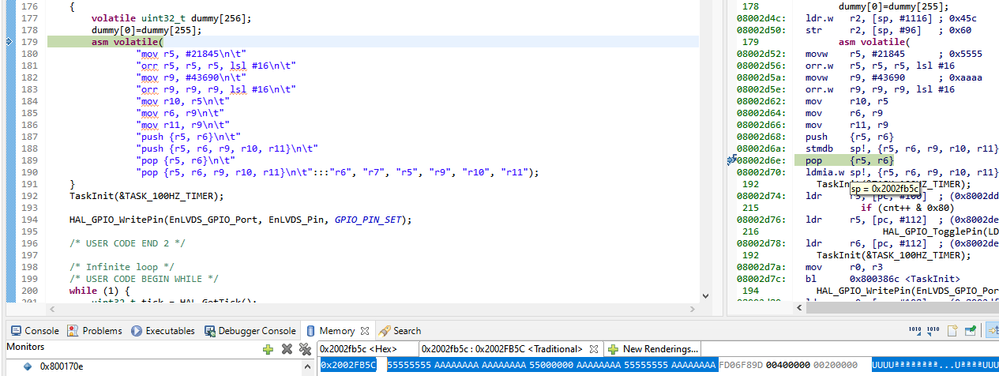Image resolution: width=999 pixels, height=376 pixels.
Task: Click the pin memory monitor icon
Action: tap(970, 331)
